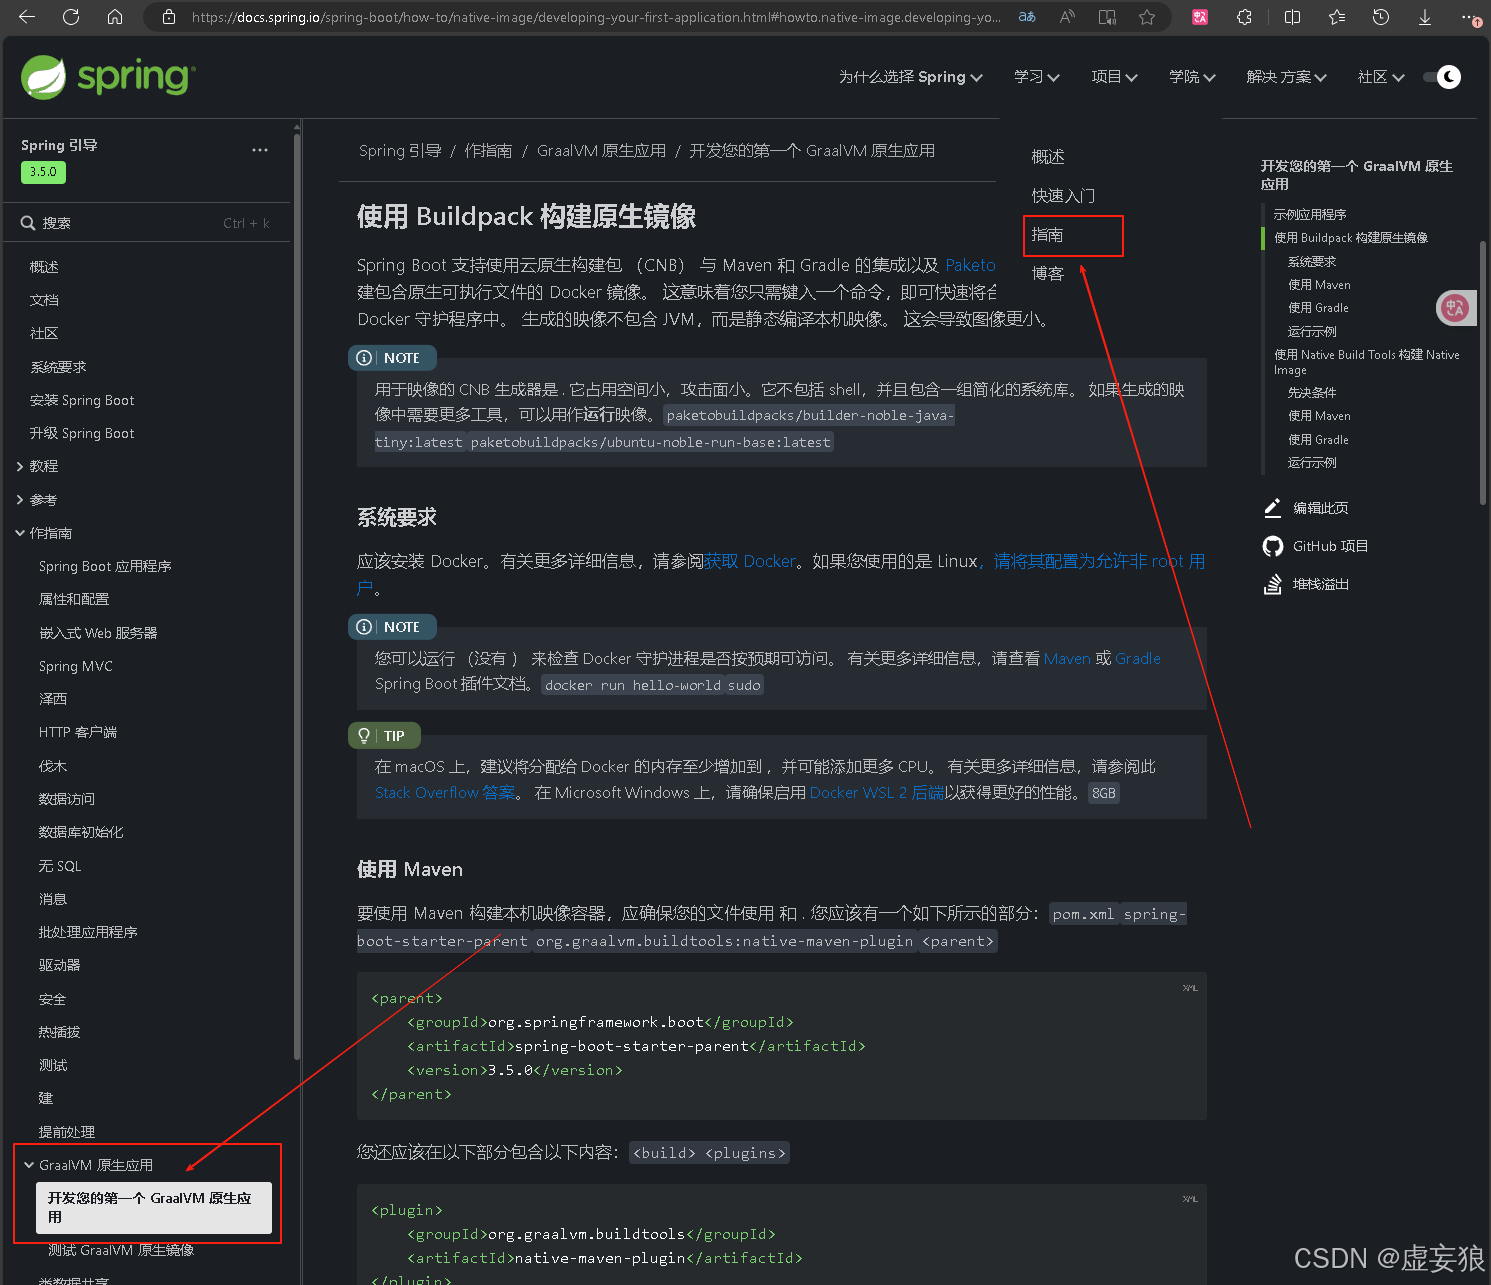Collapse GraalVM 原生应用 tree node
Image resolution: width=1491 pixels, height=1285 pixels.
(x=29, y=1165)
